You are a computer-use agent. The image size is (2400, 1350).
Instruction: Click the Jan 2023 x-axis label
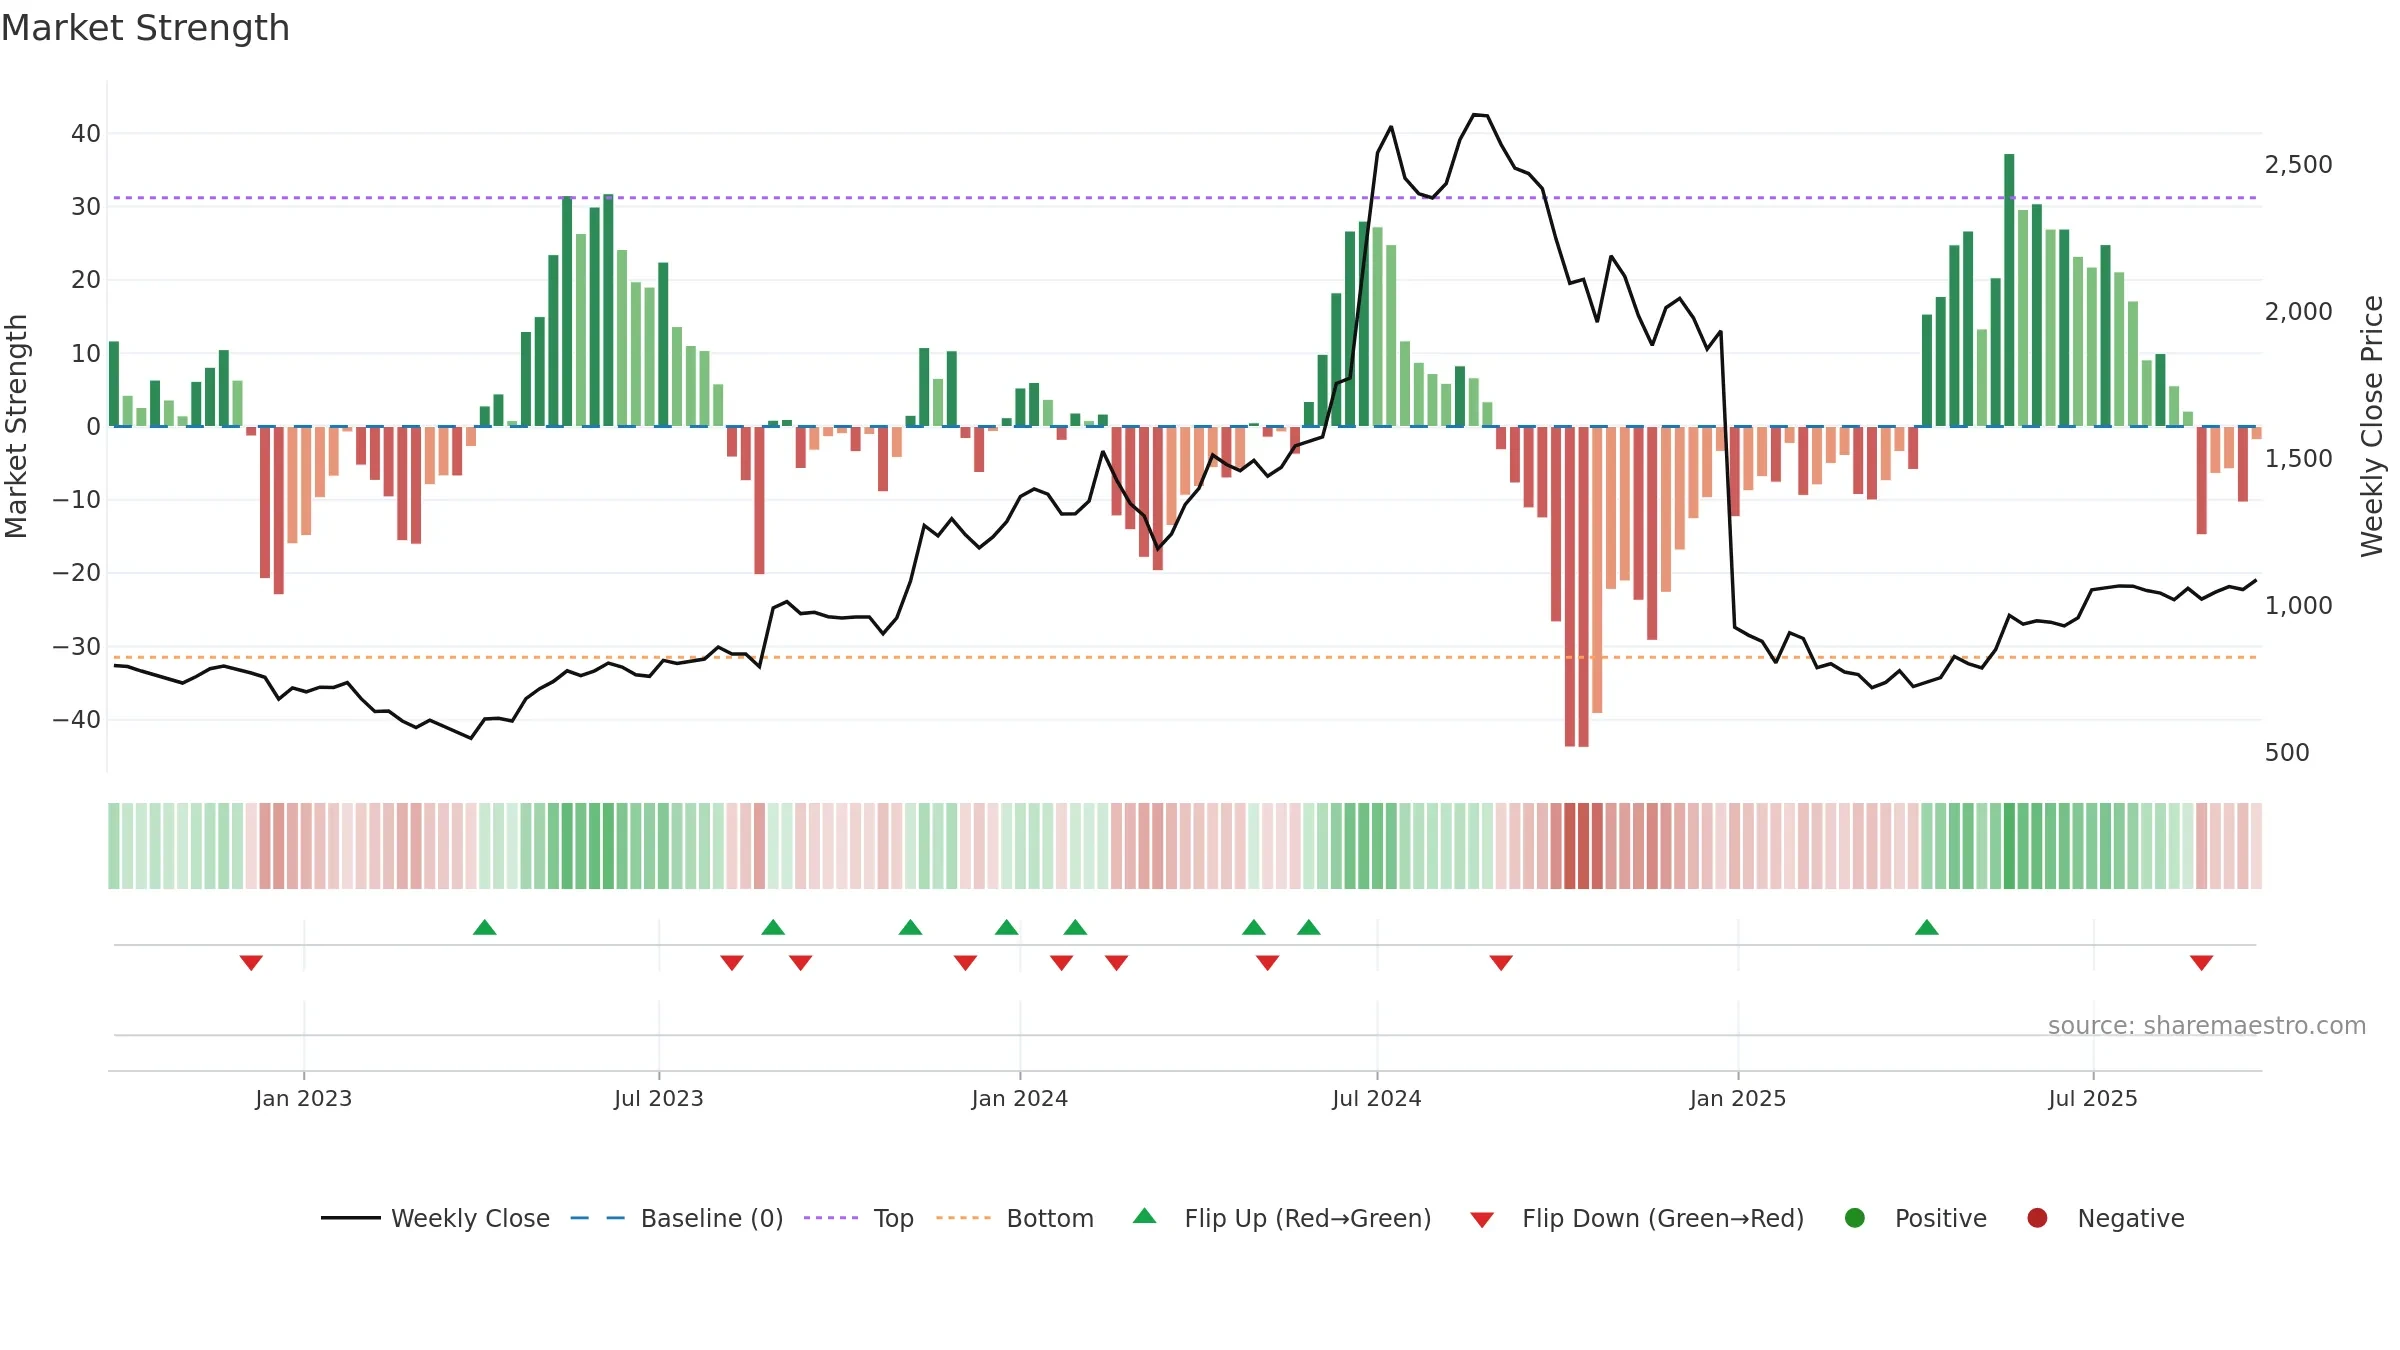tap(304, 1098)
